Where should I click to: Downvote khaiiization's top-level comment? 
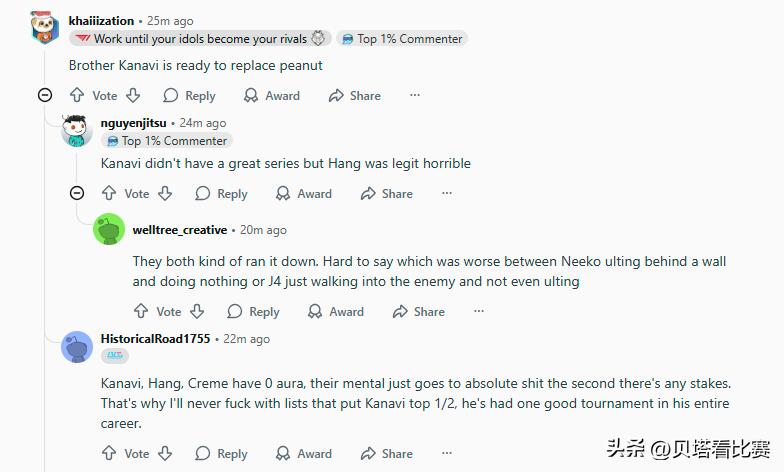(x=133, y=96)
